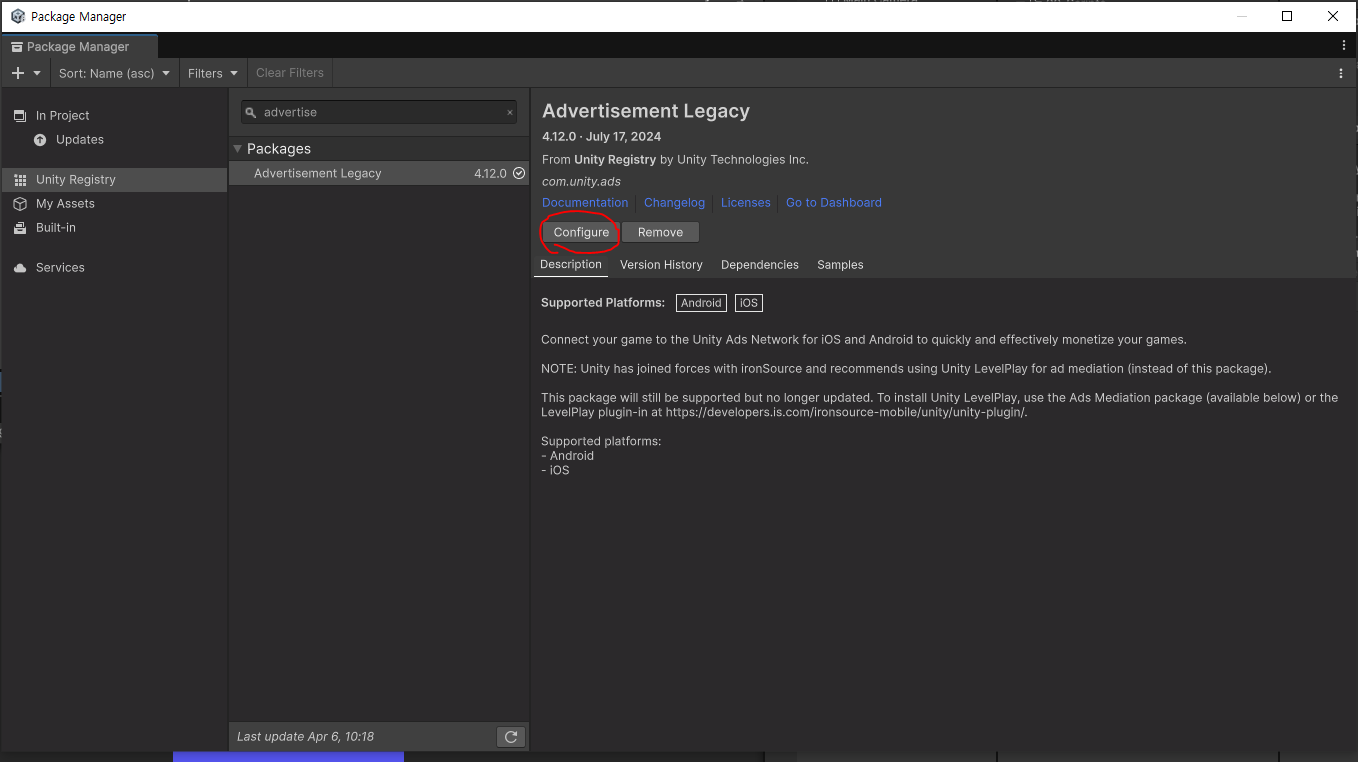Click the Unity Registry grid icon

click(x=19, y=180)
